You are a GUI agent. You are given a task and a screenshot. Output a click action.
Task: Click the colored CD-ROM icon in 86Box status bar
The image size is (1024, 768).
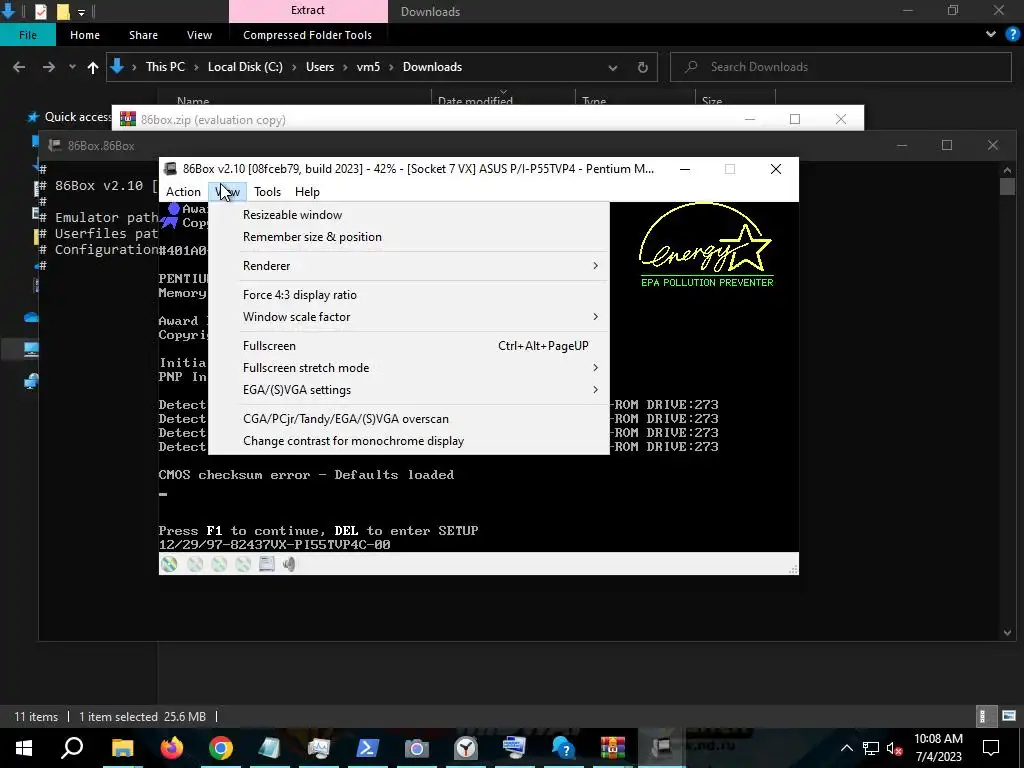169,564
